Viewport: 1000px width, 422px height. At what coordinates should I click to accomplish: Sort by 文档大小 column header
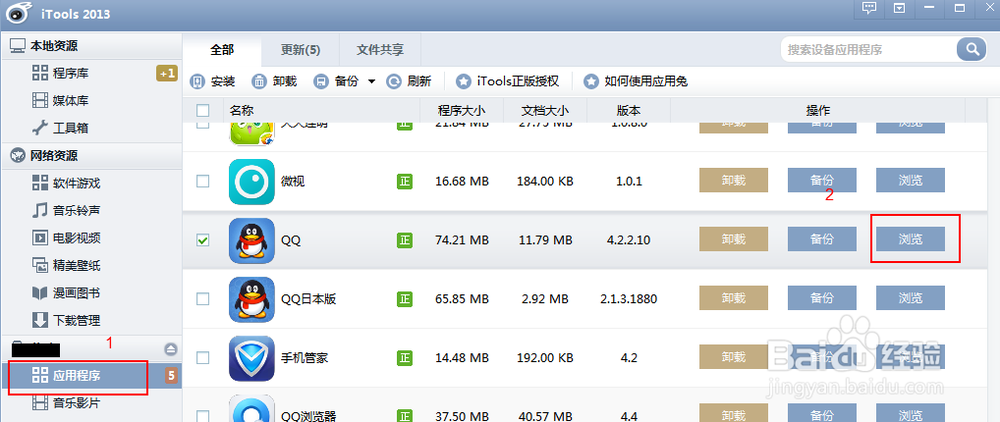point(545,111)
